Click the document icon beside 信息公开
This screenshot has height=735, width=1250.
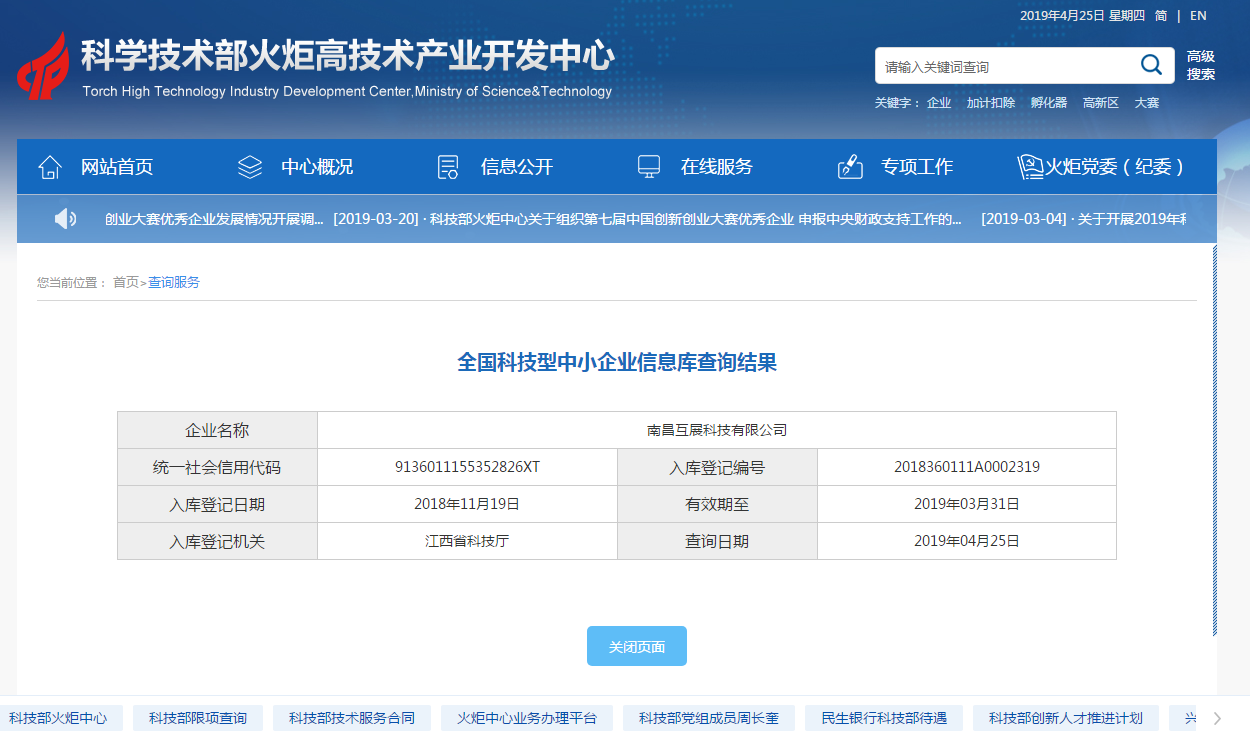pos(449,167)
